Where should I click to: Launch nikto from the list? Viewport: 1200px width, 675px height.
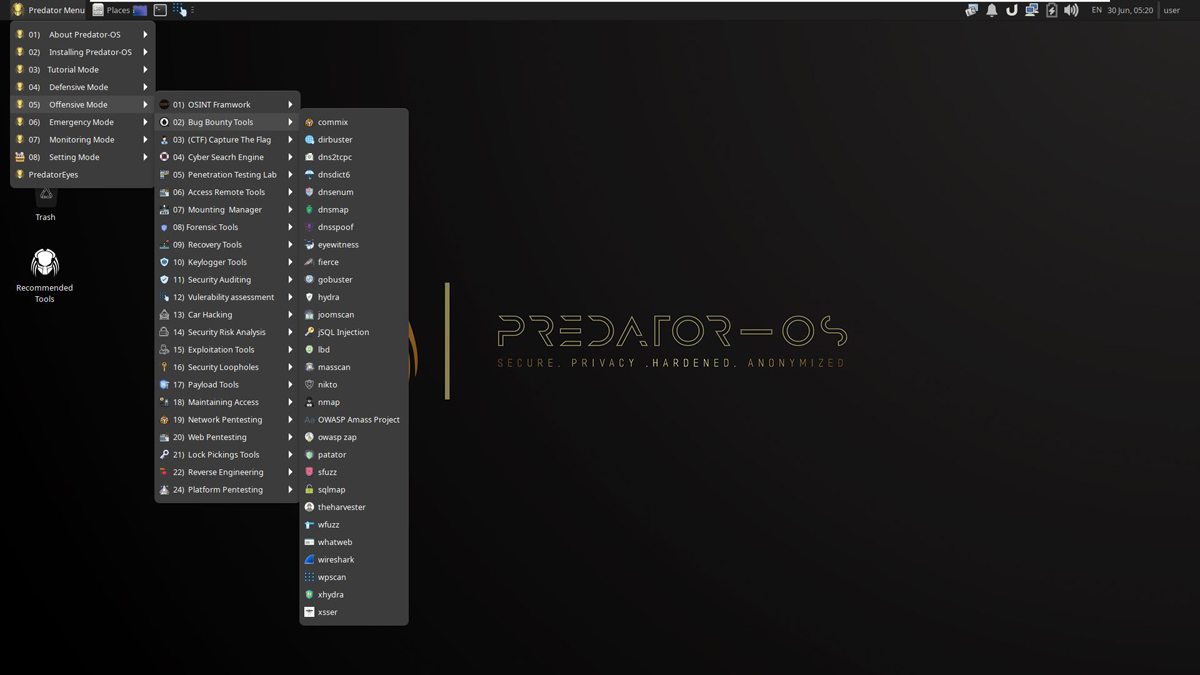[354, 385]
